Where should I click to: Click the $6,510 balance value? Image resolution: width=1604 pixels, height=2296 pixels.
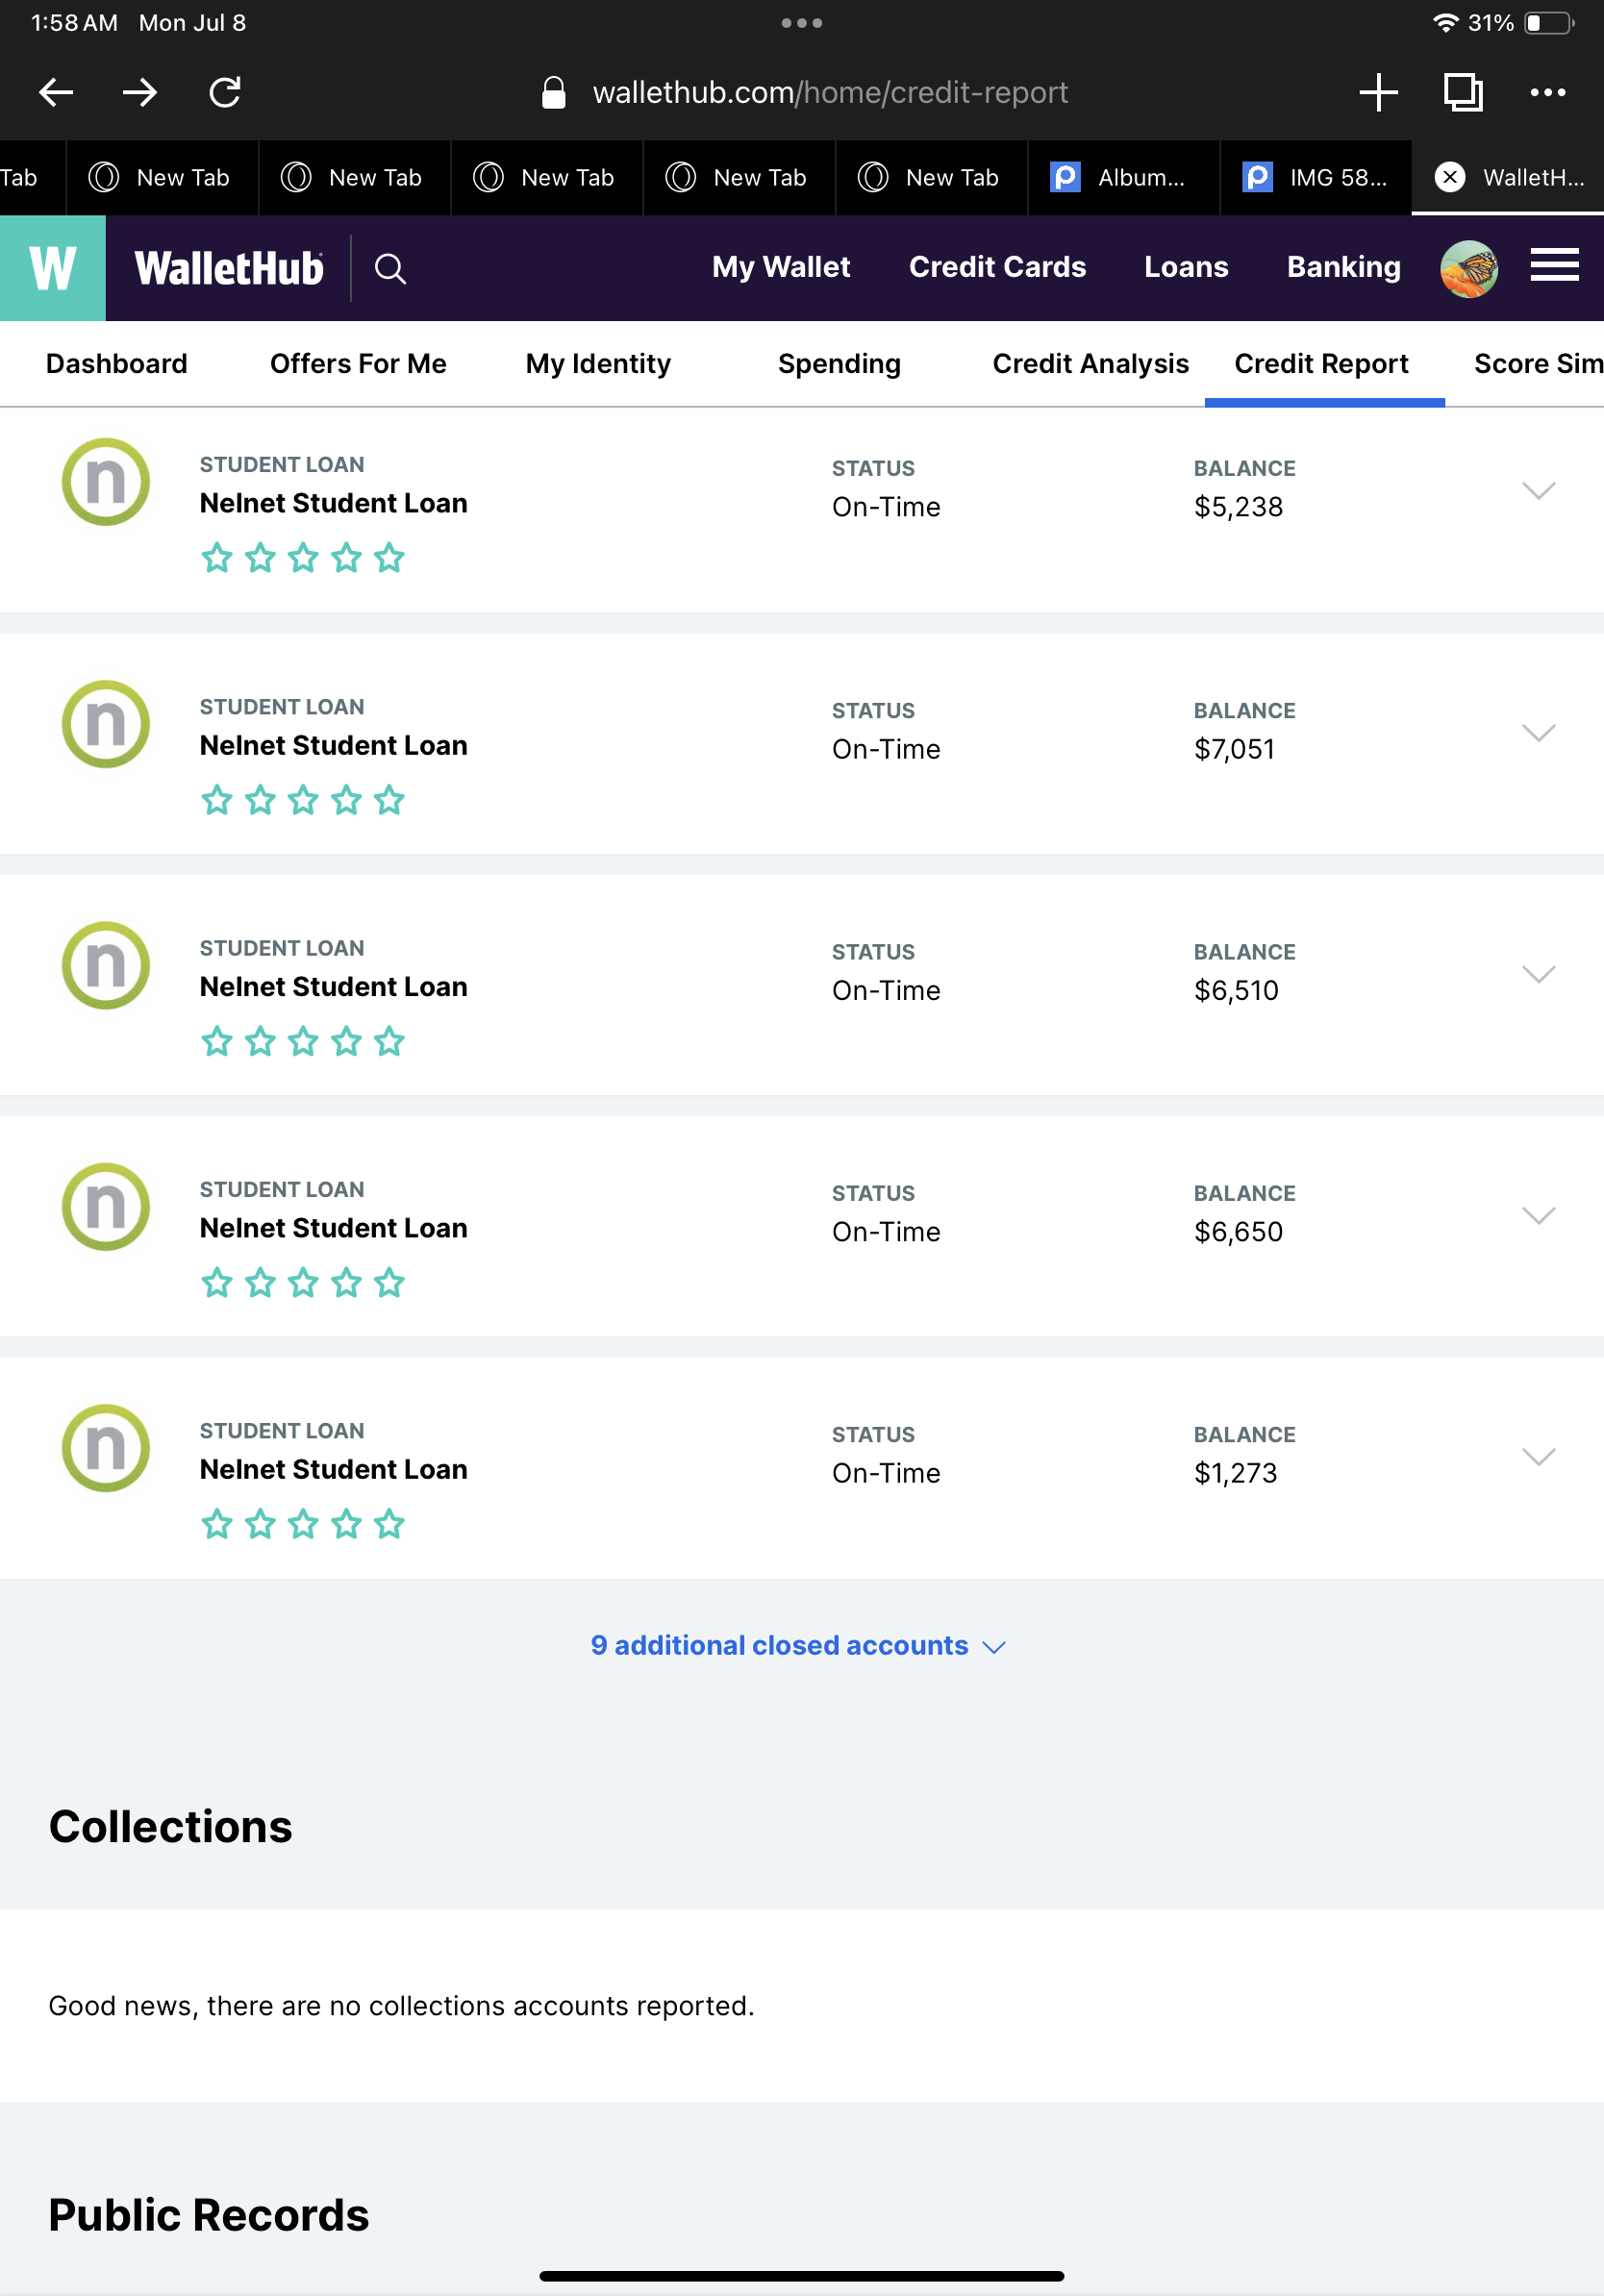pyautogui.click(x=1236, y=990)
